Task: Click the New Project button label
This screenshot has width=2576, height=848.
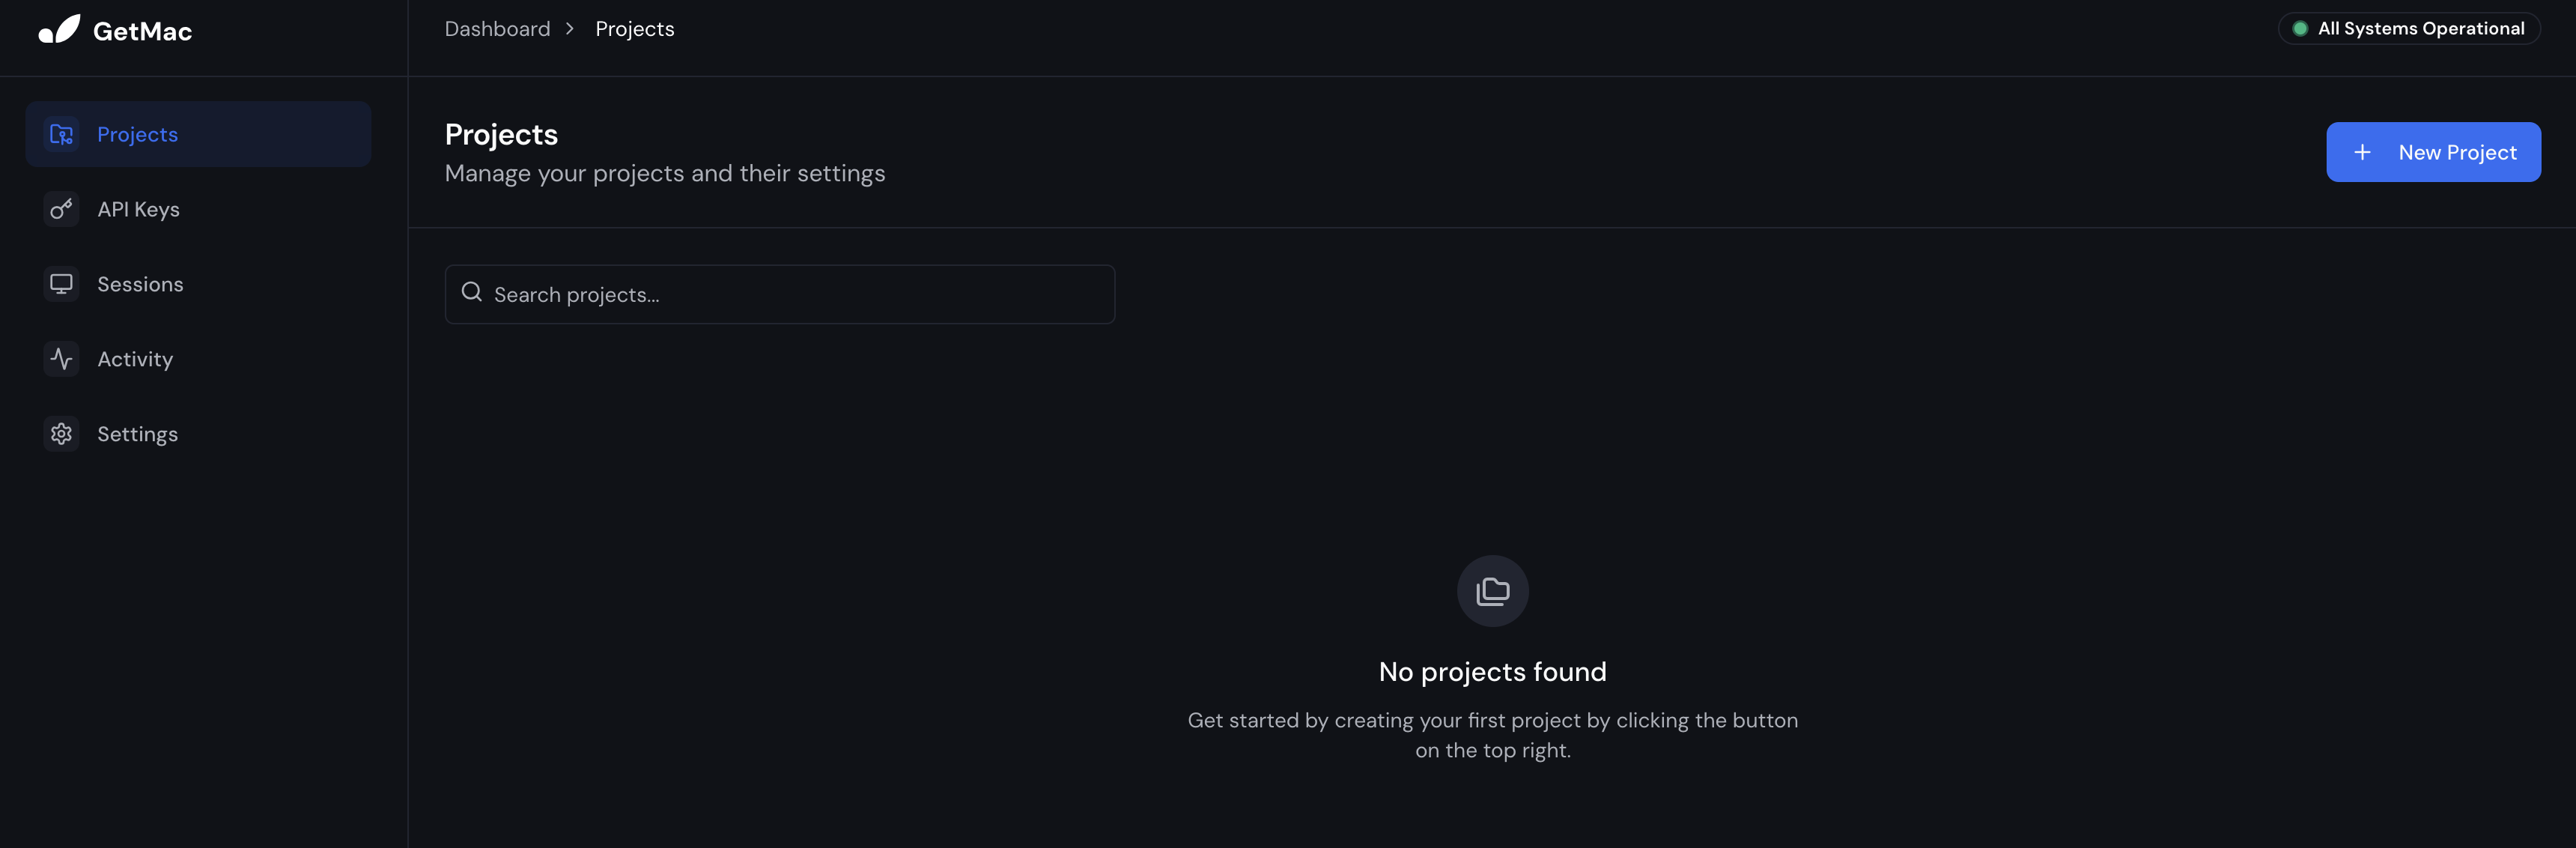Action: tap(2457, 152)
